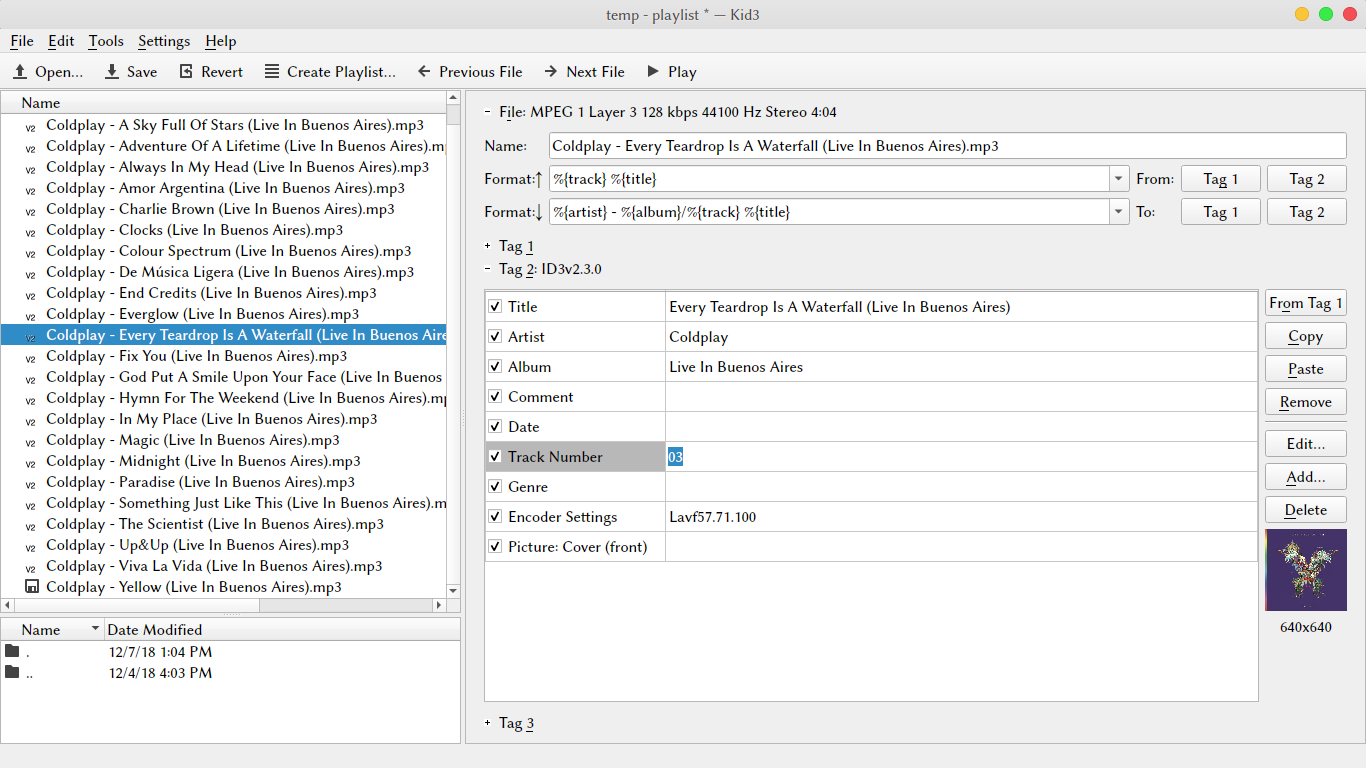Screen dimensions: 1366x768
Task: Open the %{track} %{title} format dropdown
Action: (1119, 180)
